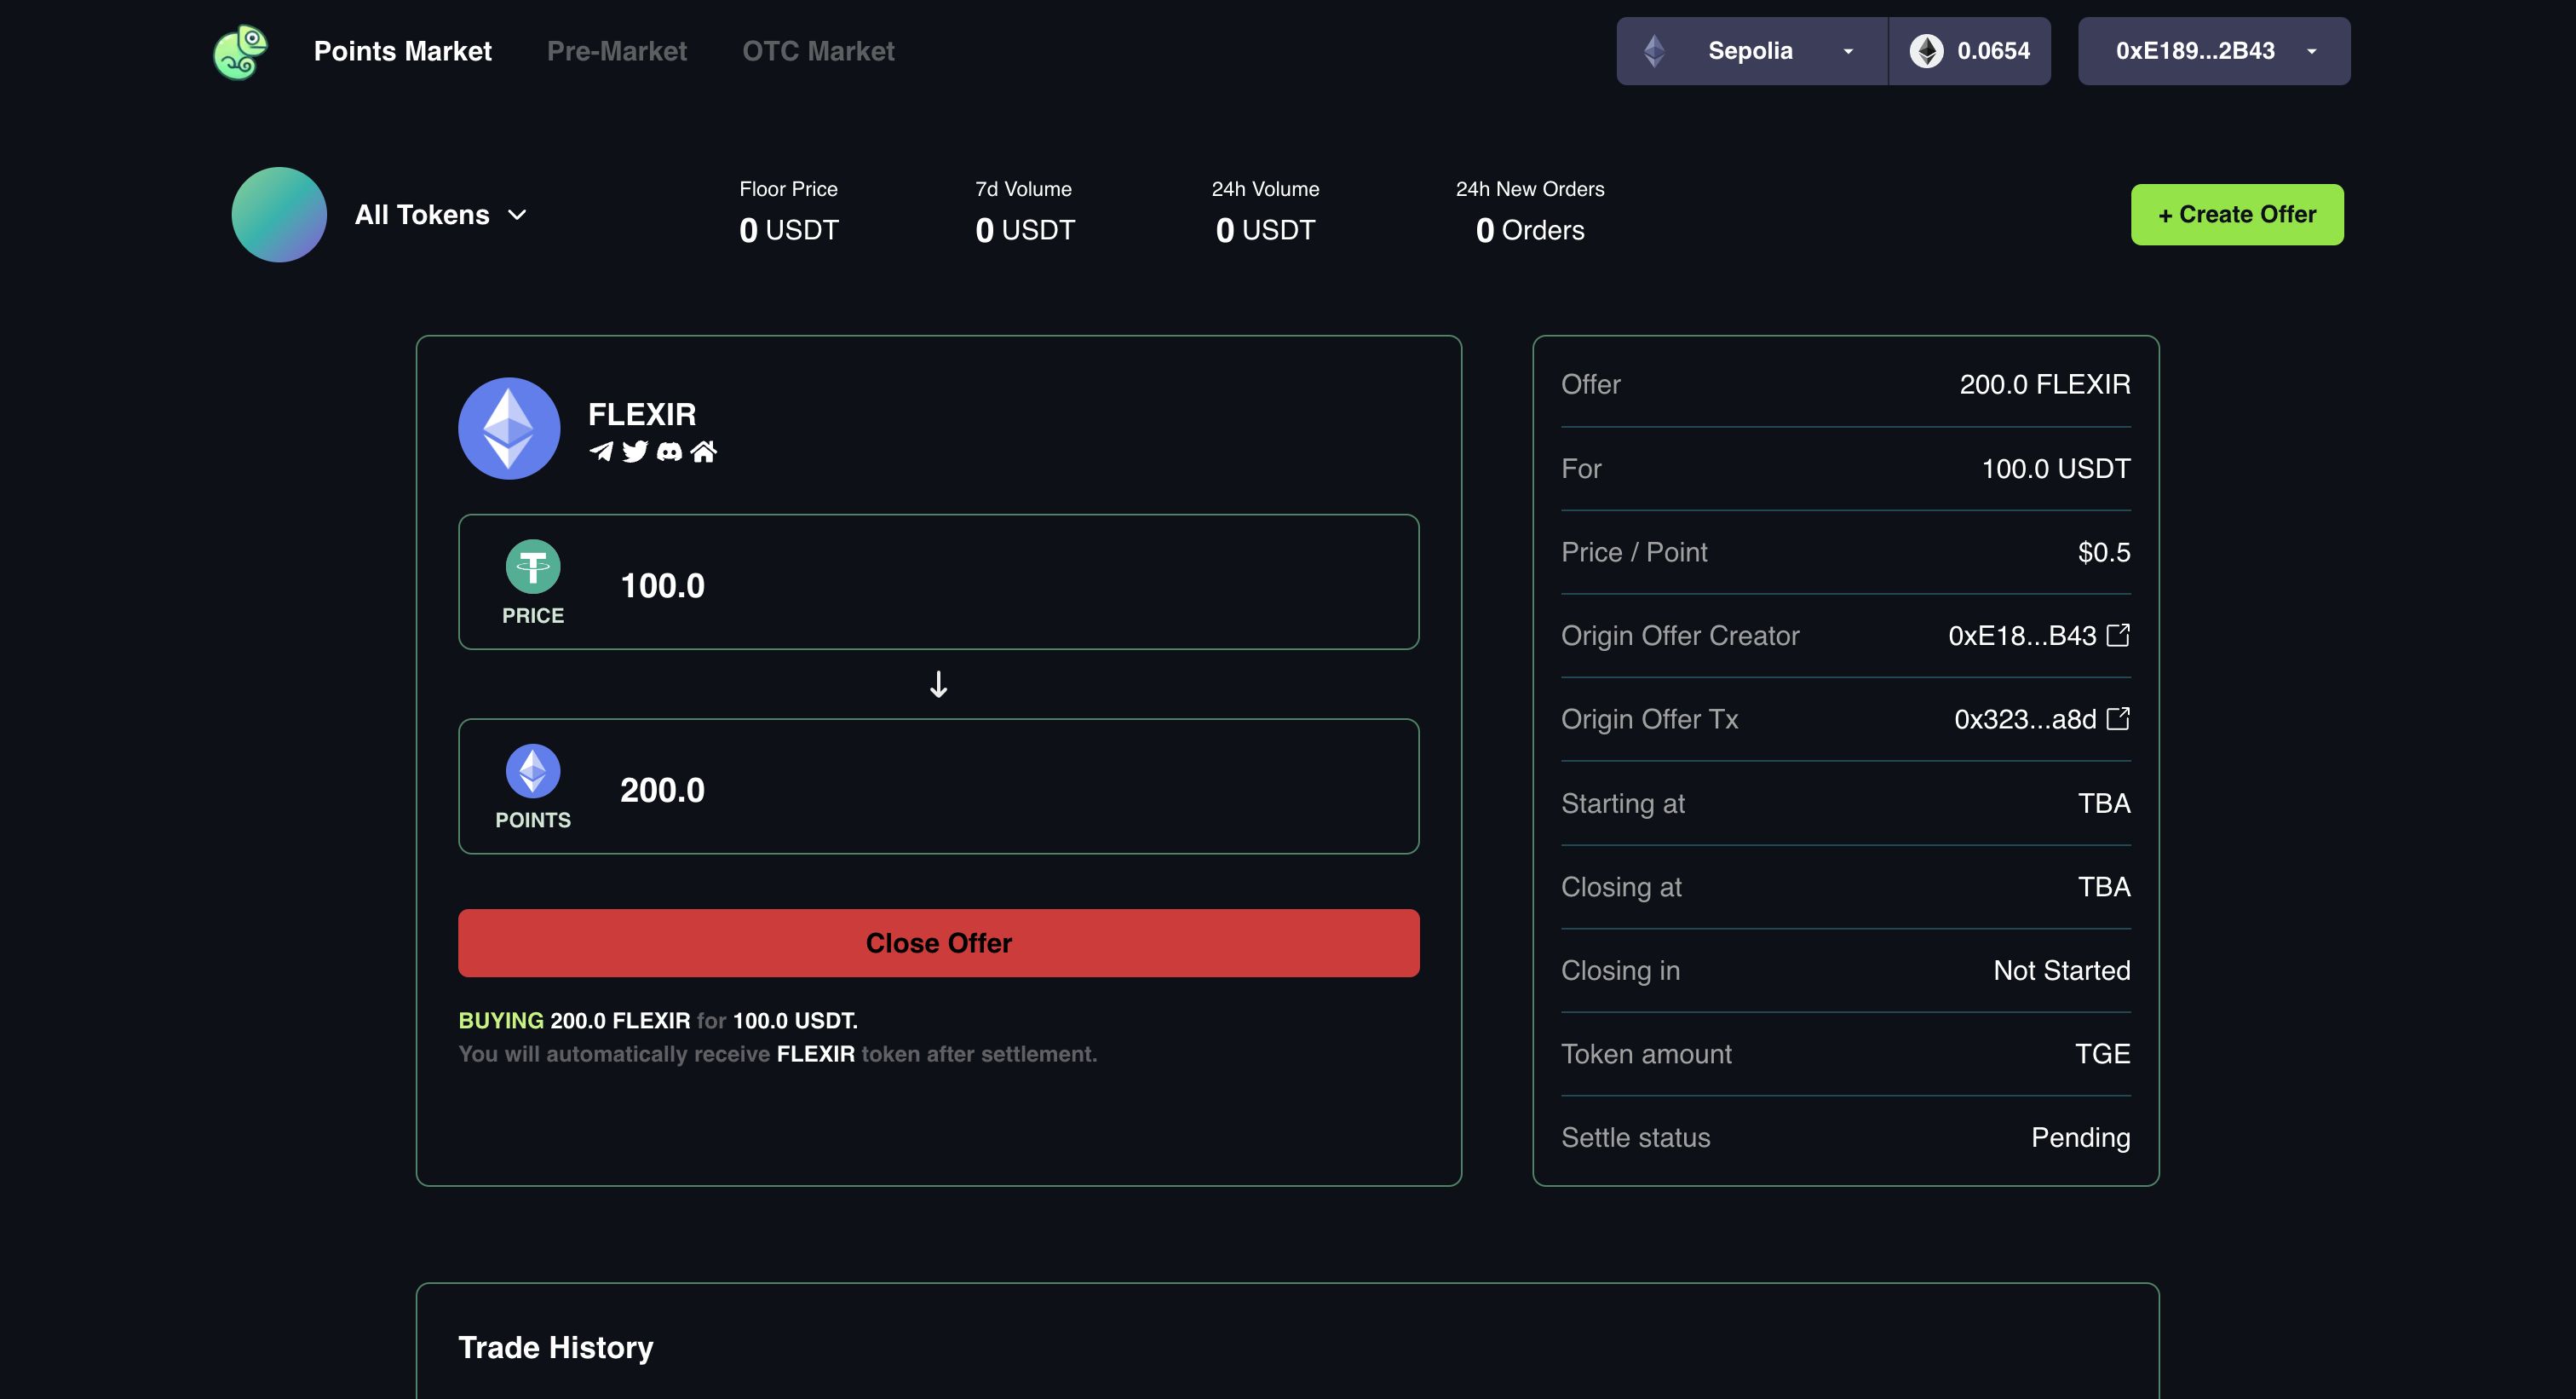Click the Telegram icon for FLEXIR
The image size is (2576, 1399).
[597, 450]
